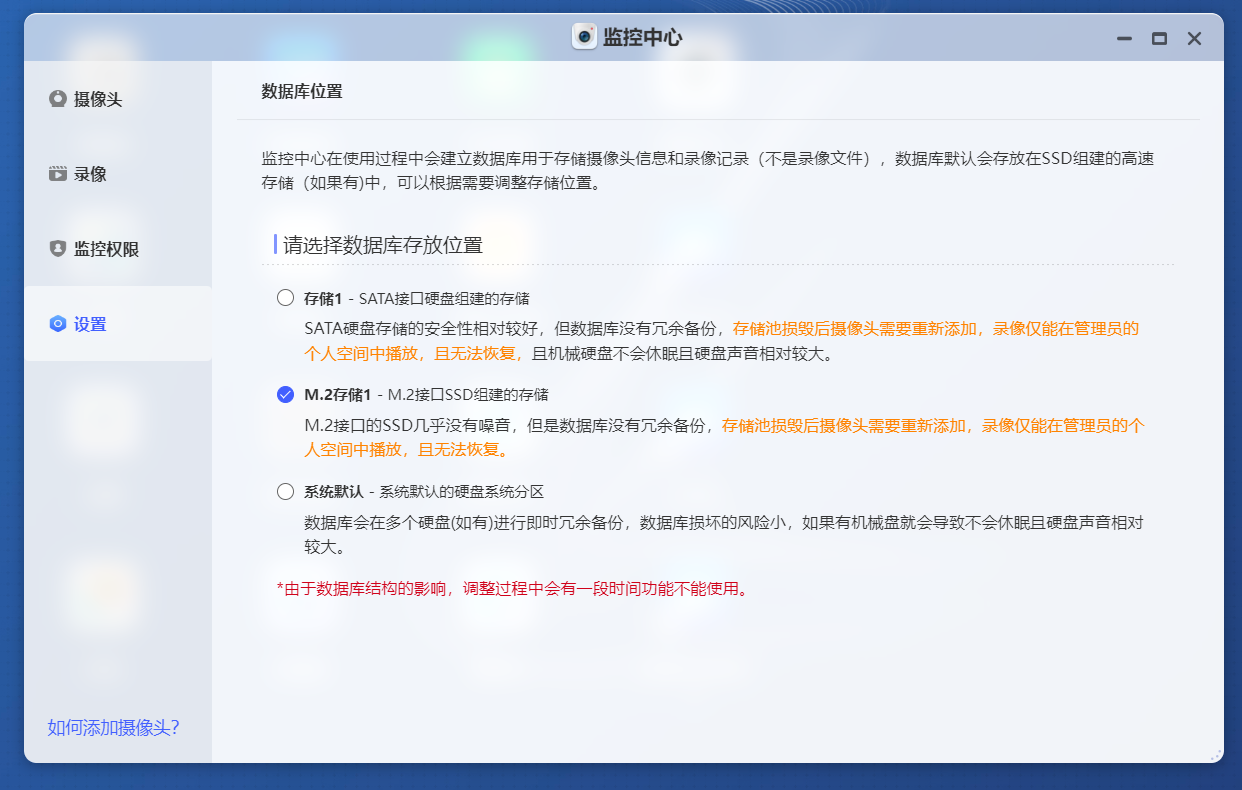This screenshot has width=1242, height=790.
Task: Click the film clapper icon beside 录像
Action: coord(58,174)
